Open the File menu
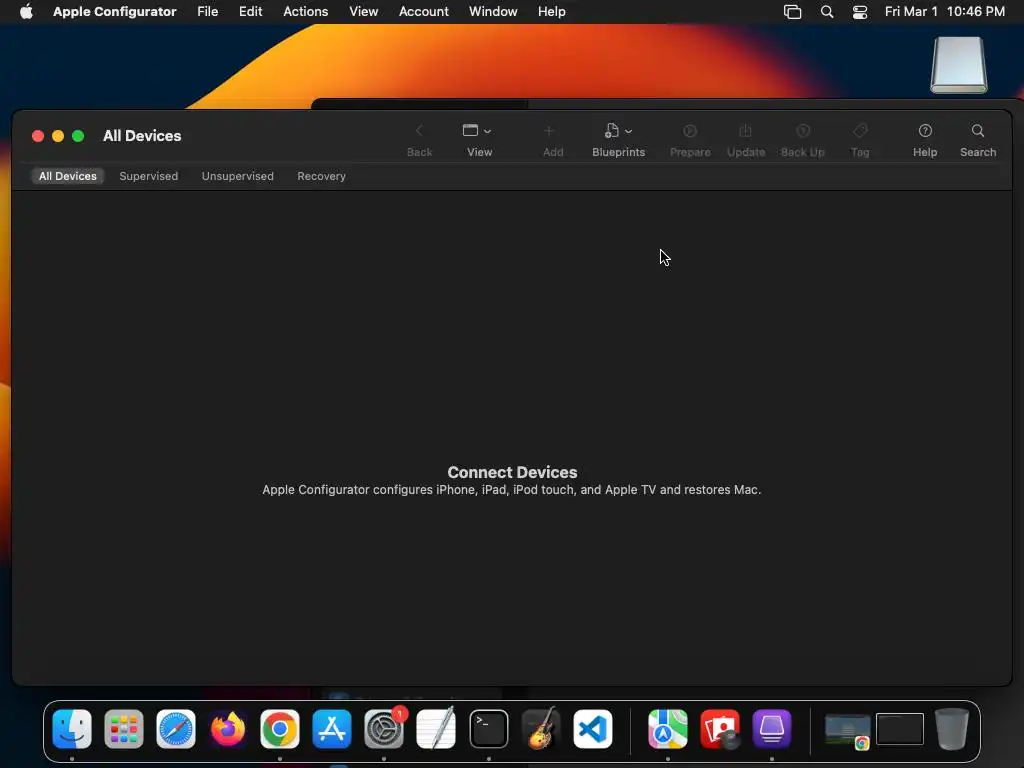 coord(208,12)
